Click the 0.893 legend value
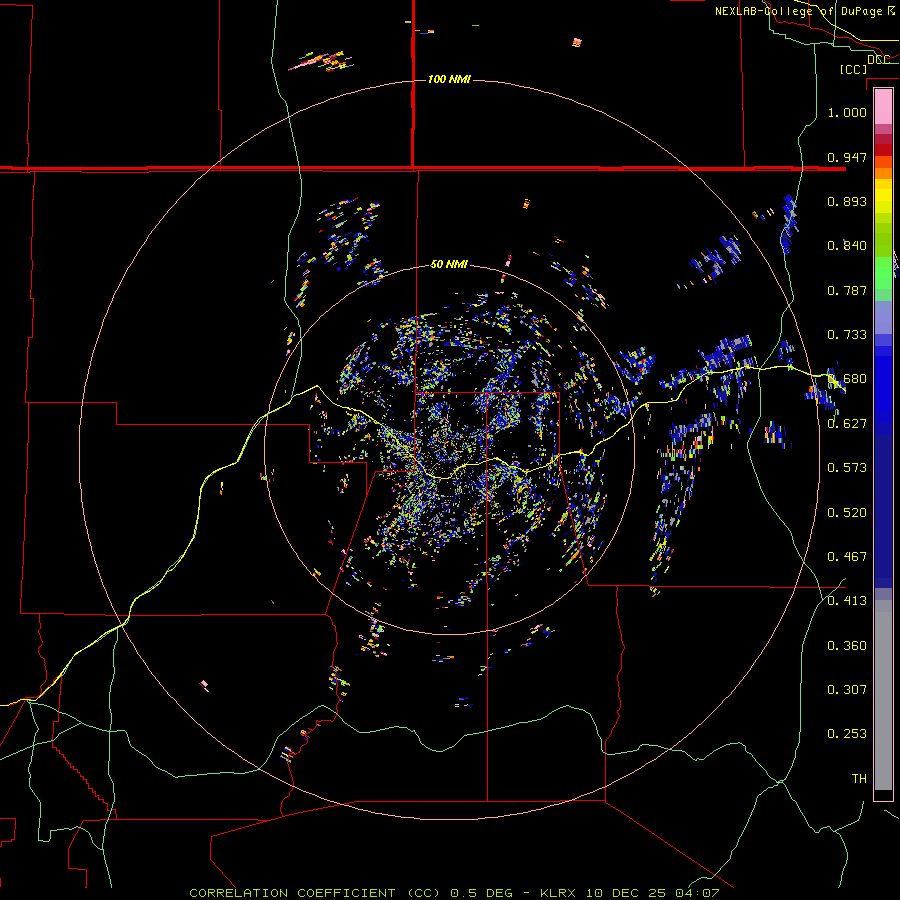 (847, 201)
